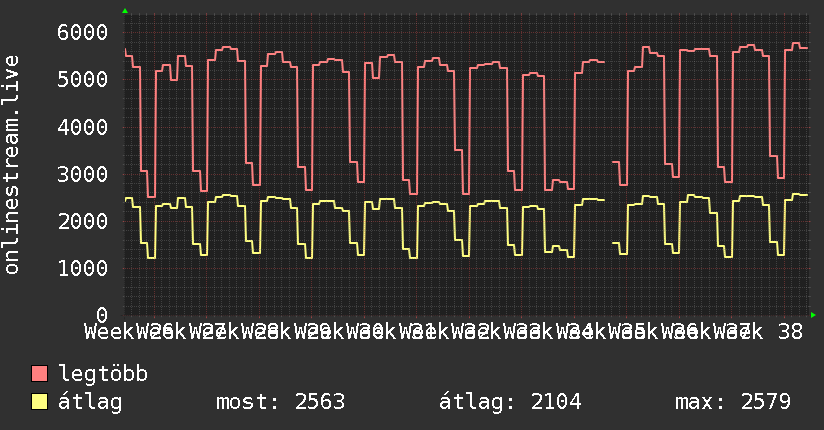Click the y-axis label 0
Screen dimensions: 824x430
(x=102, y=315)
